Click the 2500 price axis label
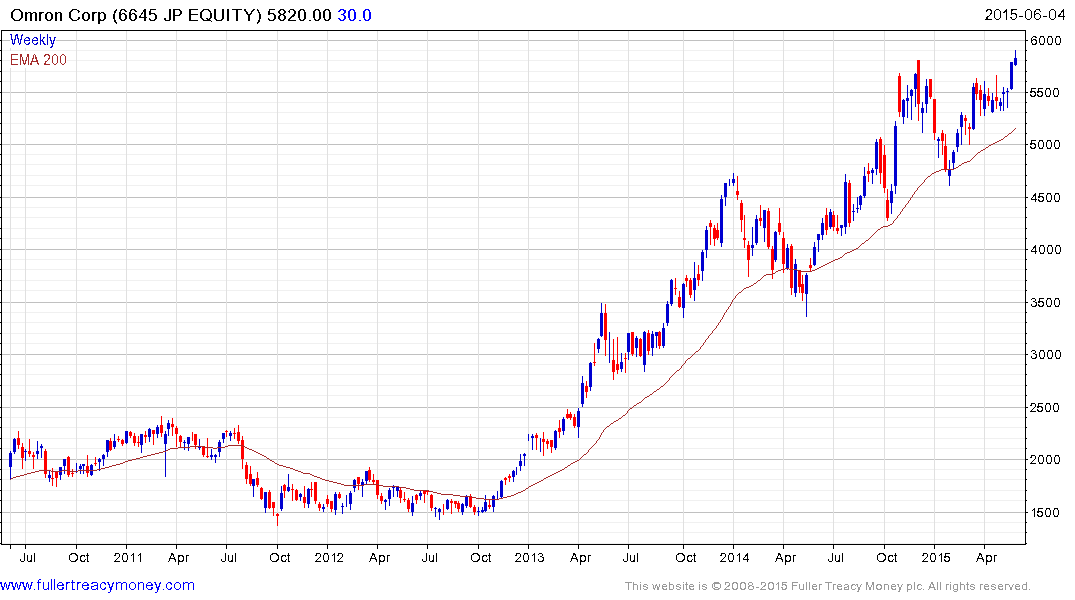The width and height of the screenshot is (1075, 600). point(1046,407)
